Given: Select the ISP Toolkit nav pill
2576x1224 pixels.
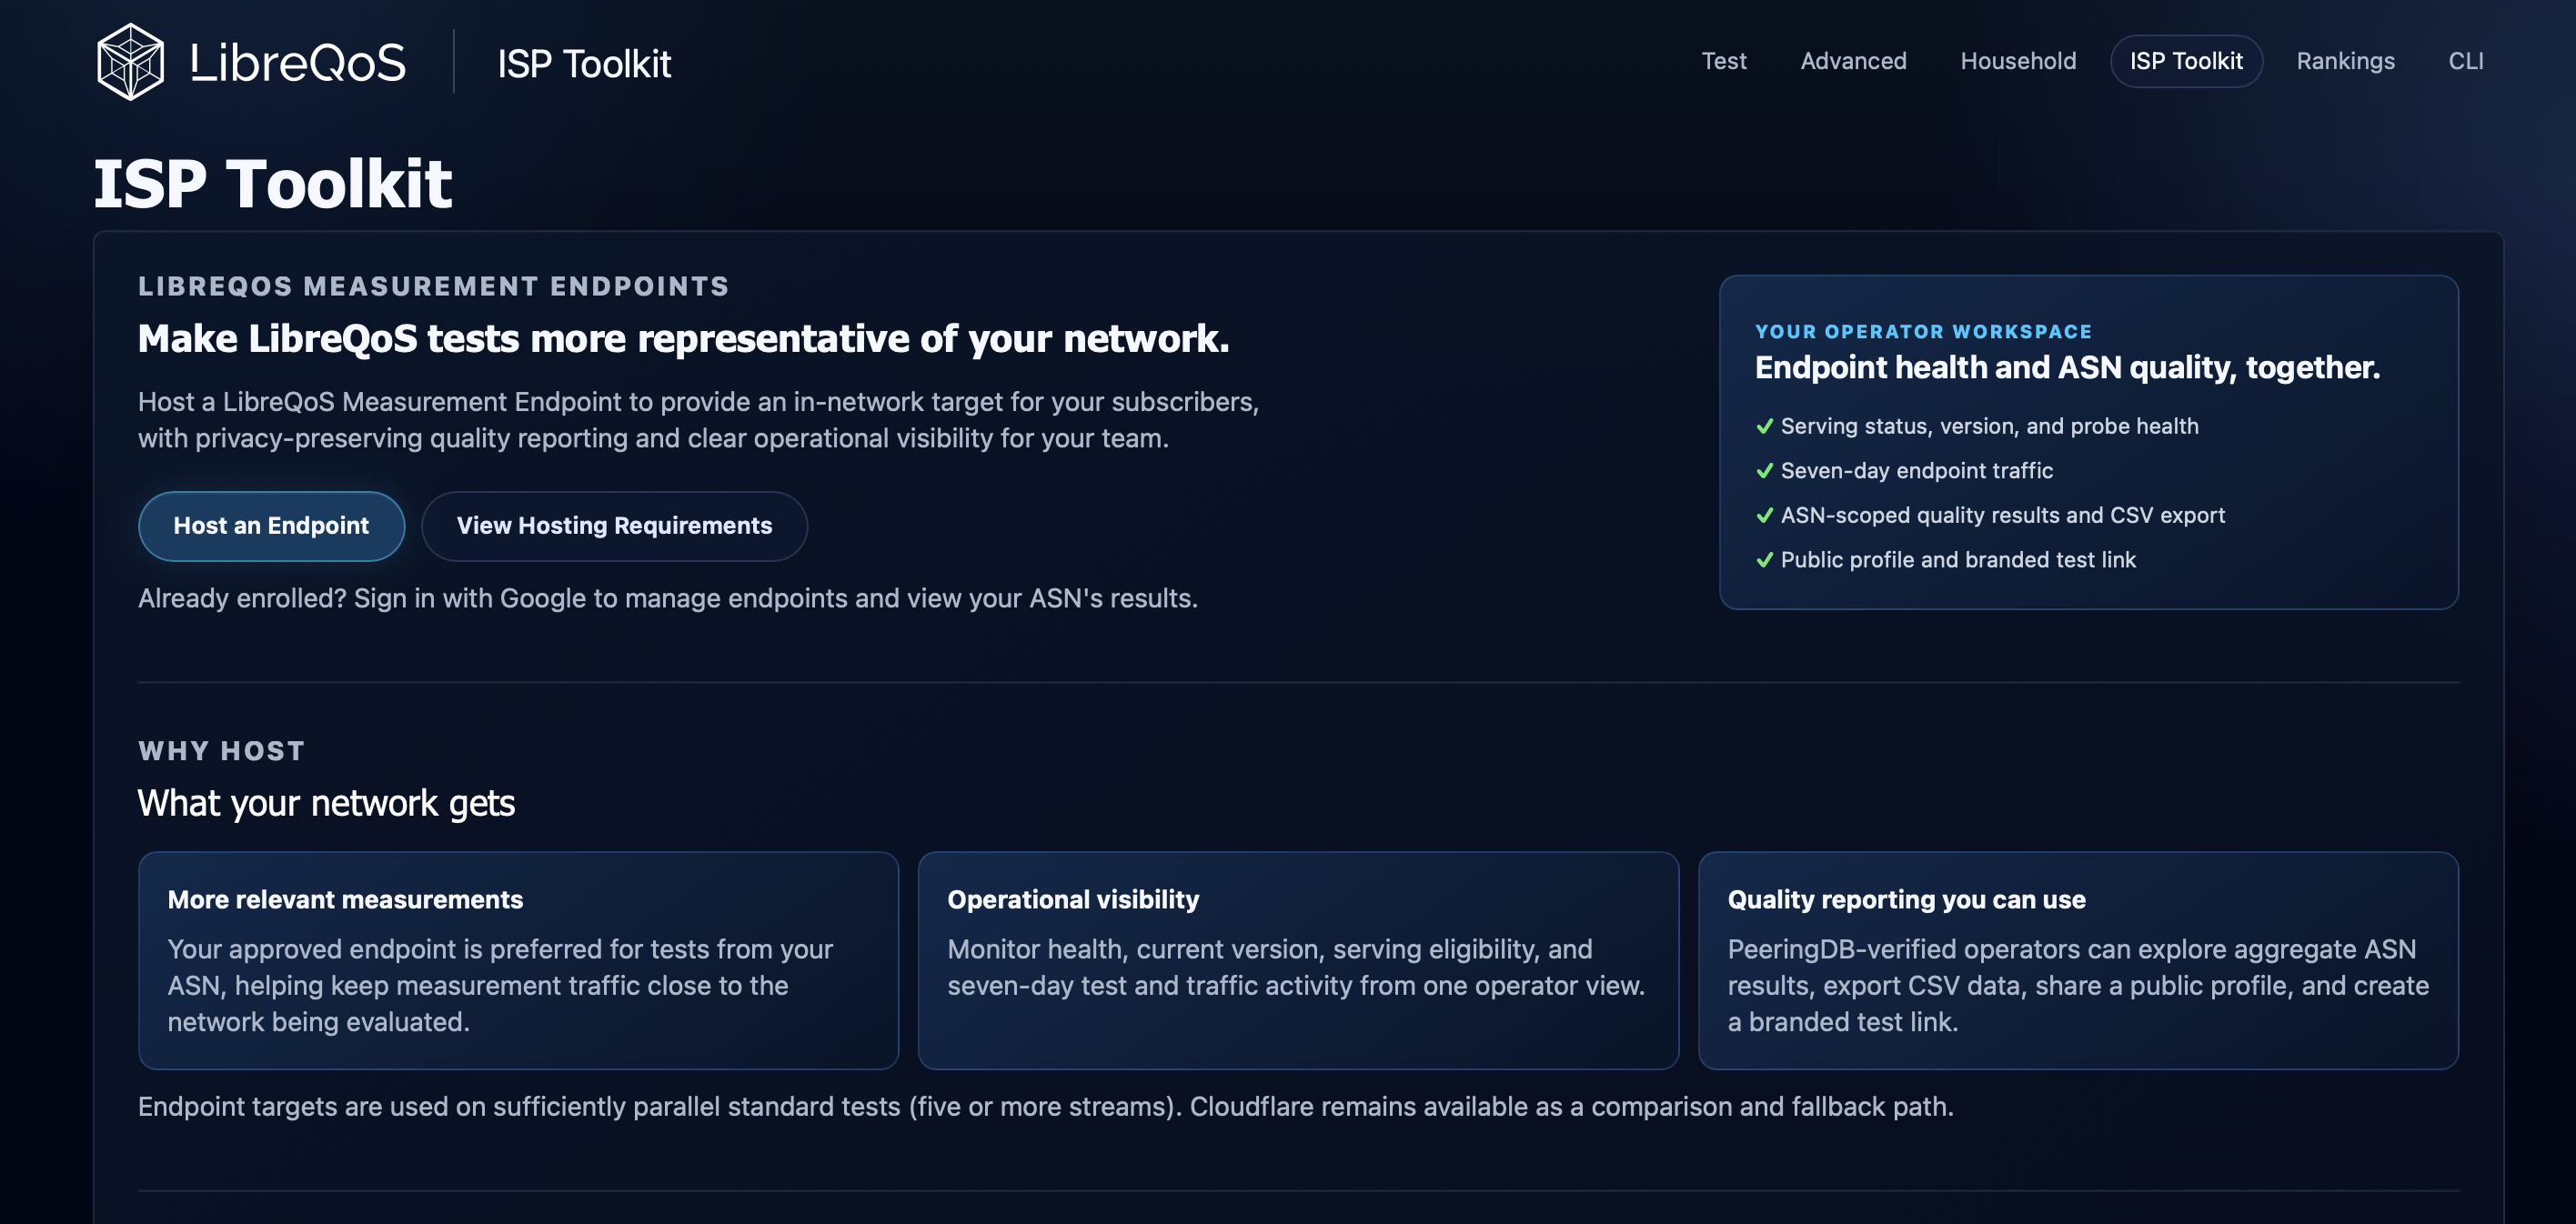Looking at the screenshot, I should click(x=2186, y=61).
